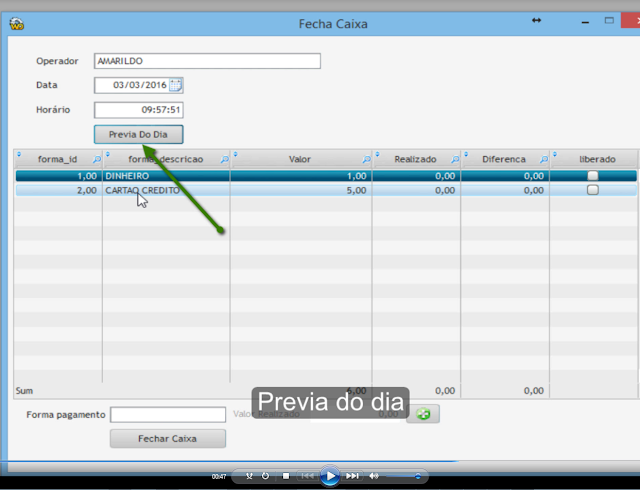Image resolution: width=640 pixels, height=490 pixels.
Task: Click the green plus add button
Action: pos(423,414)
